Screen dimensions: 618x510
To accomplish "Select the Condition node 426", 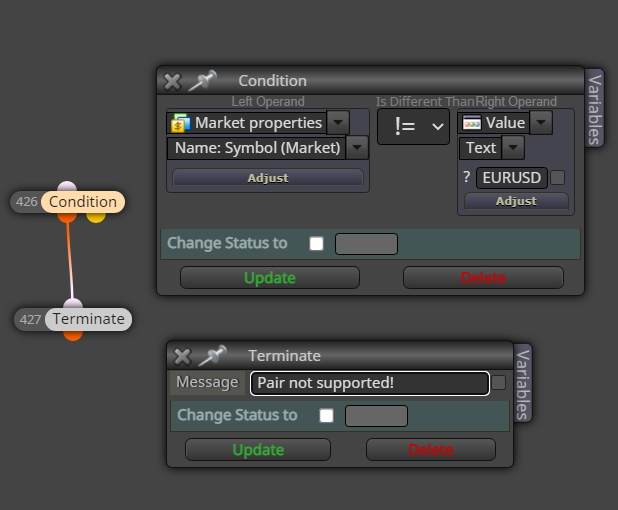I will click(83, 202).
